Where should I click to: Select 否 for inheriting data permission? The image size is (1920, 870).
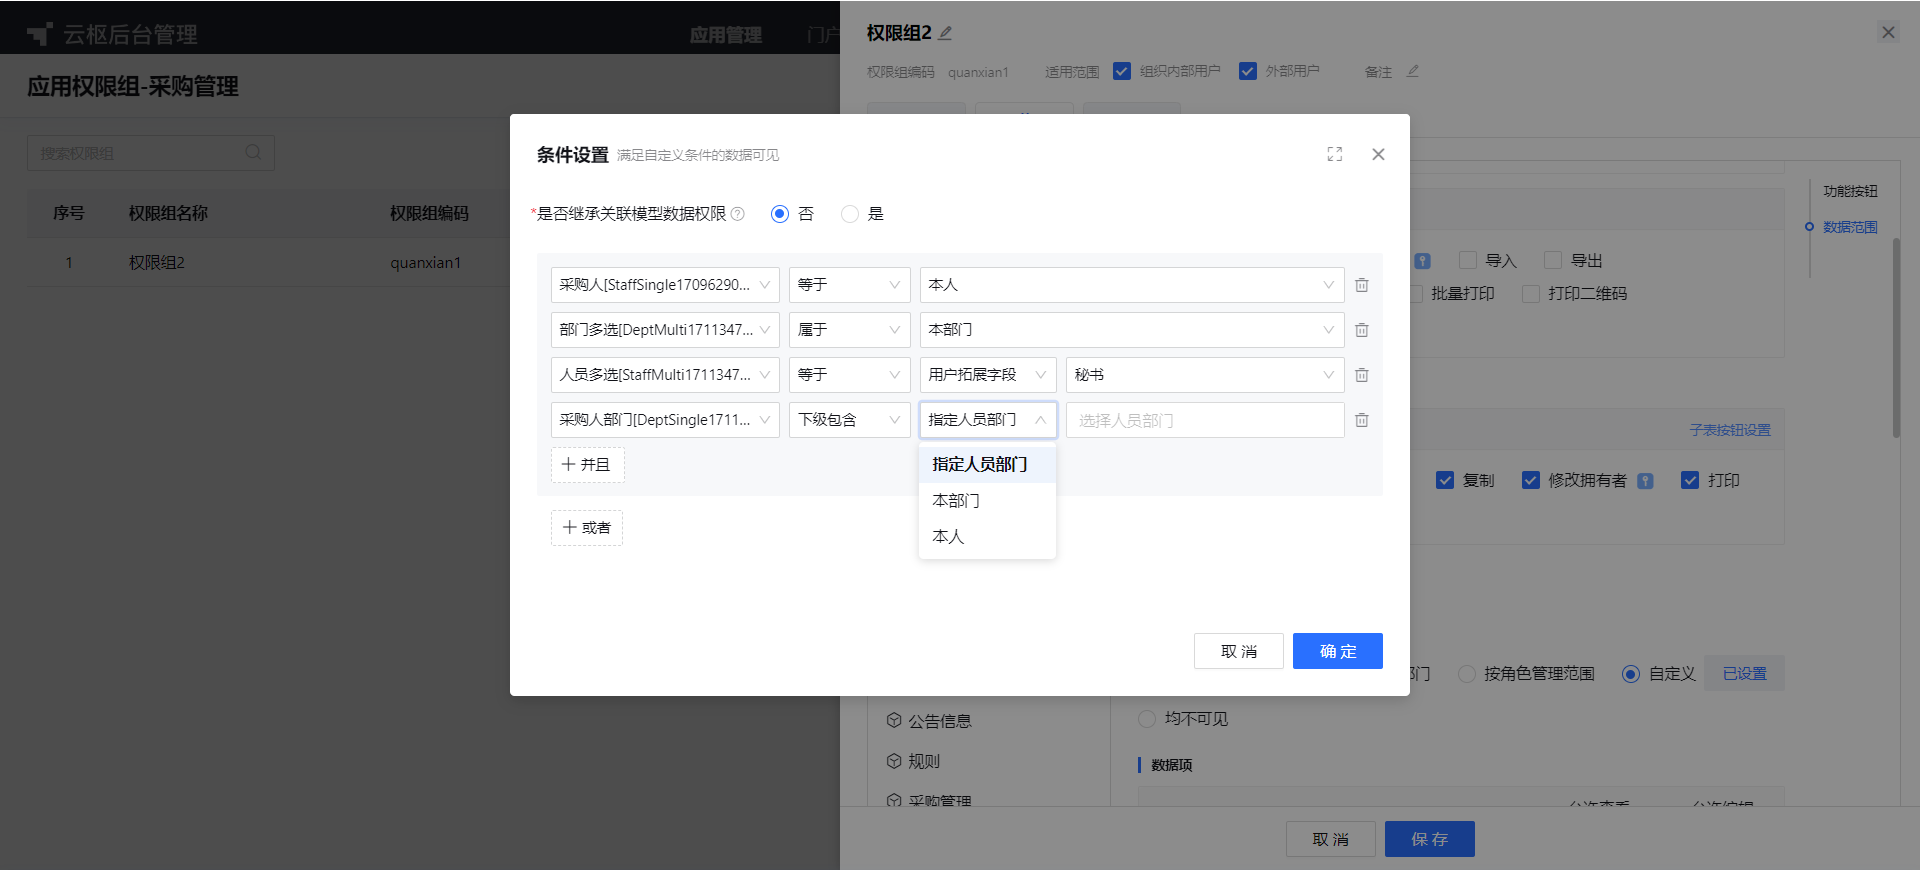pos(780,214)
